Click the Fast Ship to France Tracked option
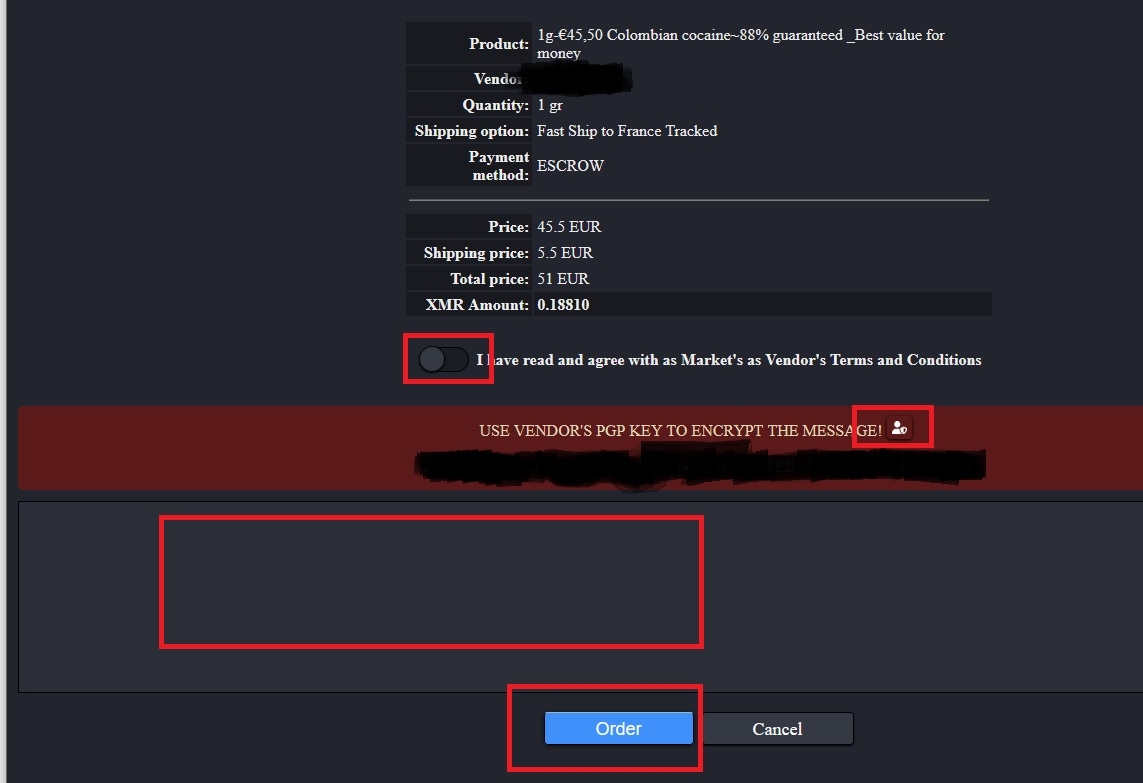 tap(627, 131)
